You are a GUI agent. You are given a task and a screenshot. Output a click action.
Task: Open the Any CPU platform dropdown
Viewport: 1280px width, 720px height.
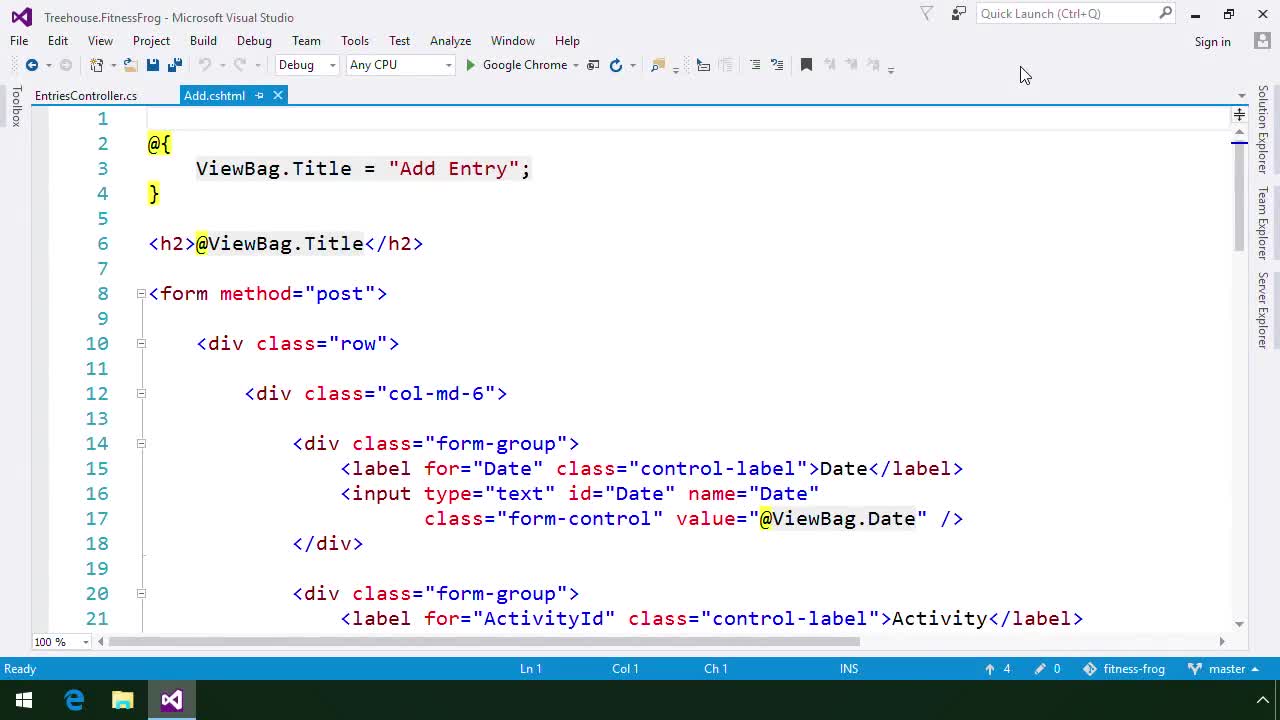(447, 65)
